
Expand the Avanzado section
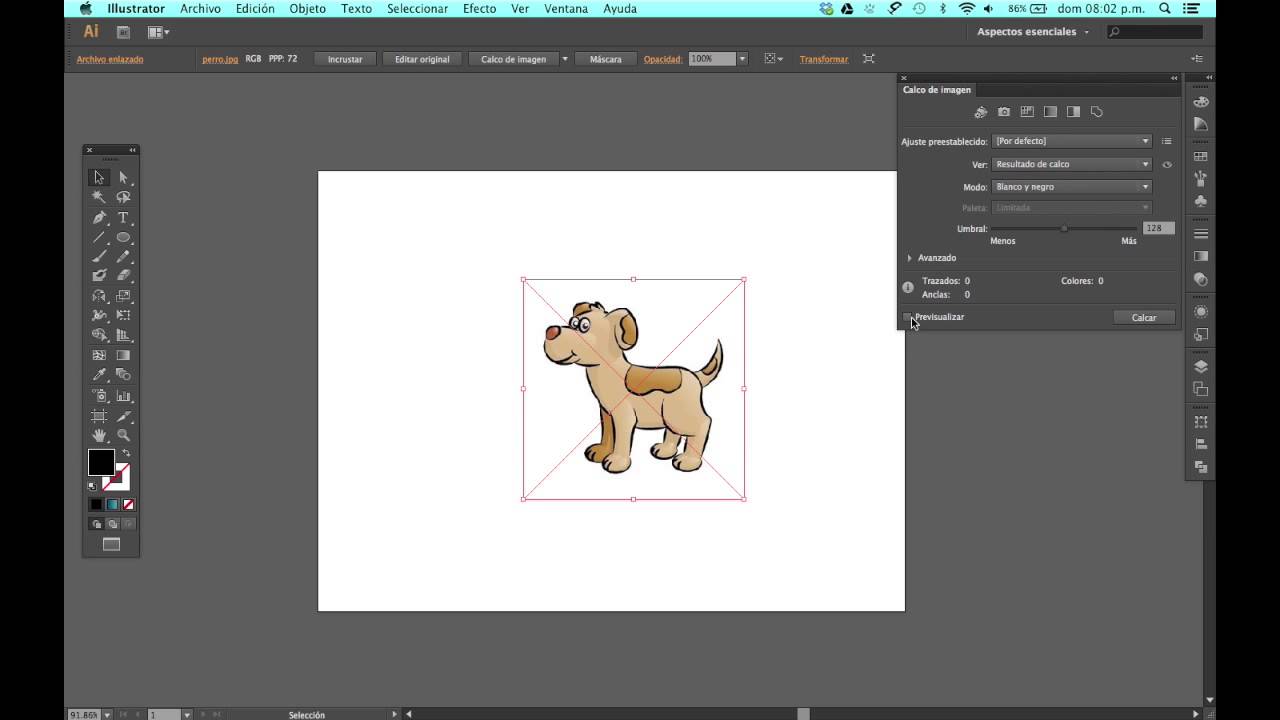pyautogui.click(x=910, y=258)
